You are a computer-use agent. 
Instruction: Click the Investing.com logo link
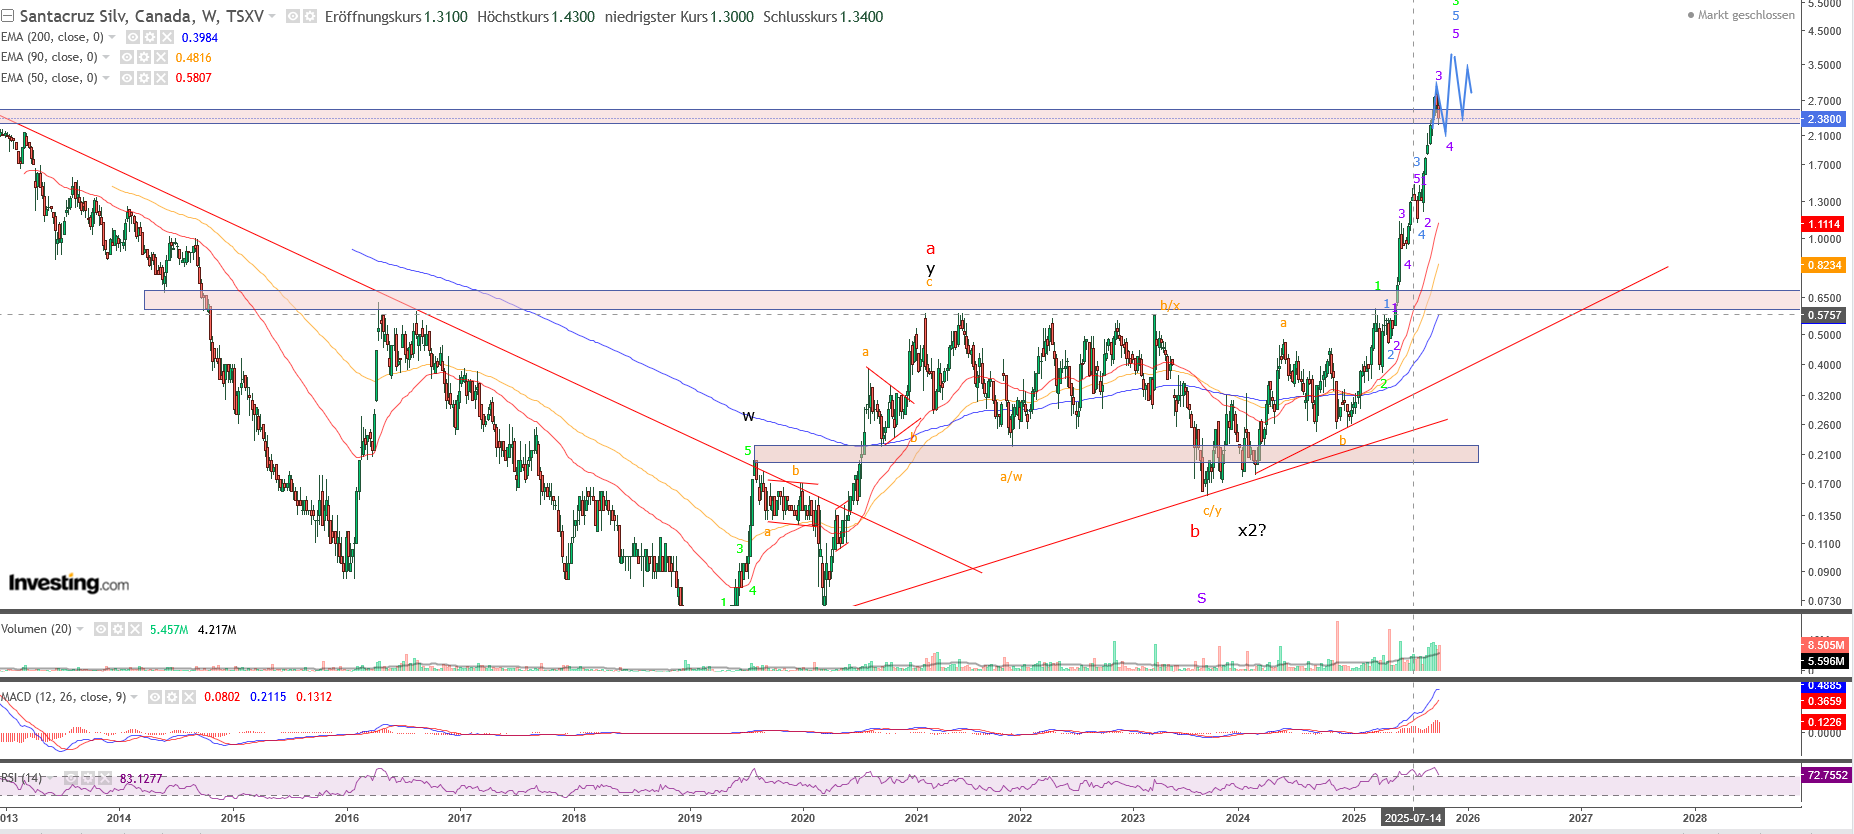pos(69,583)
